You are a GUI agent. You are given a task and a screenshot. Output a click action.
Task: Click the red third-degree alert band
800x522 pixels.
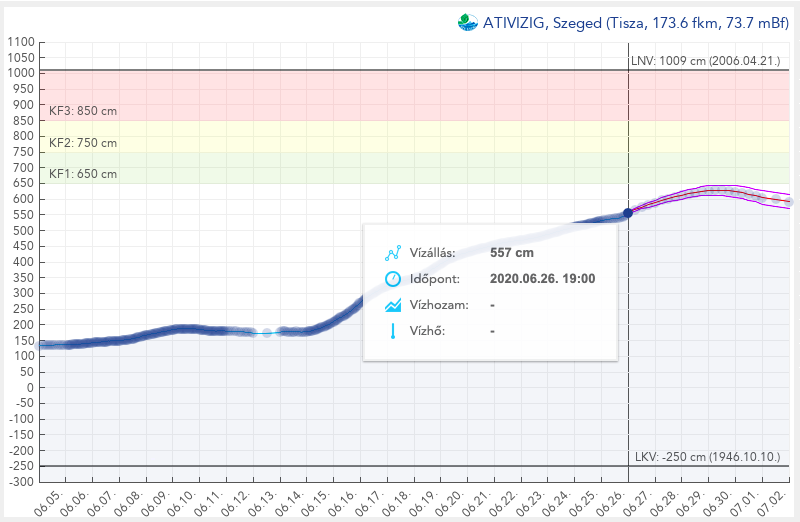tap(400, 95)
